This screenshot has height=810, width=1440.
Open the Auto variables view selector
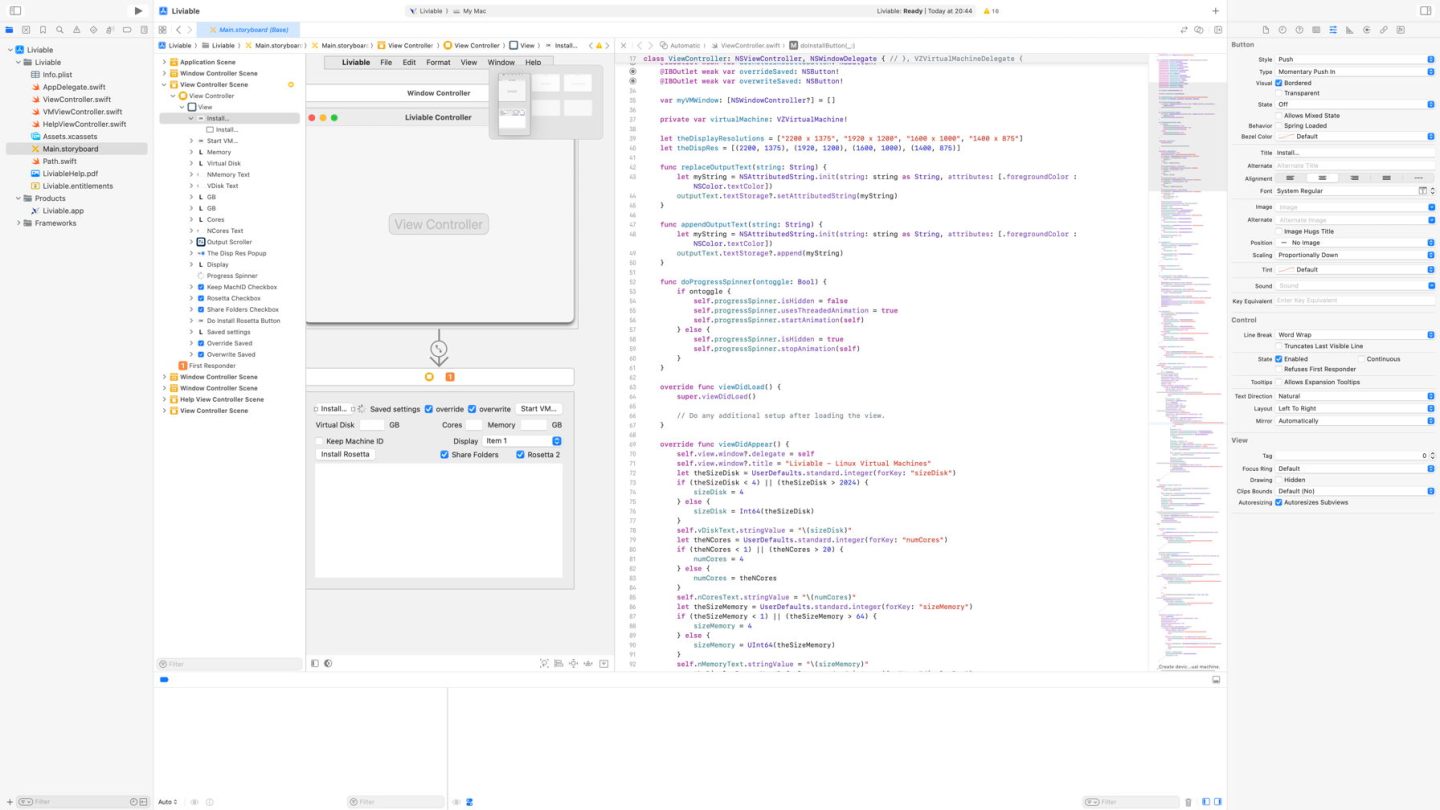point(168,802)
